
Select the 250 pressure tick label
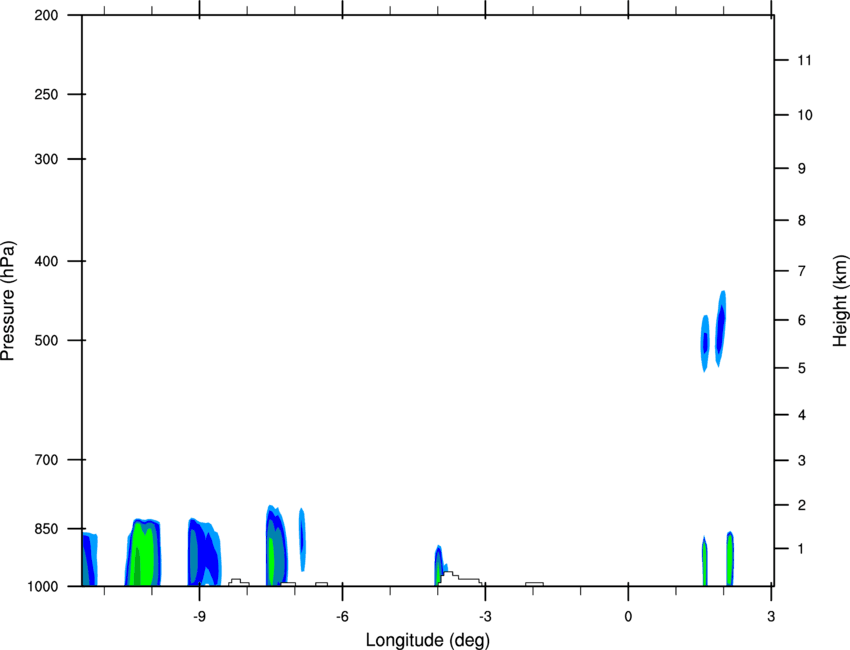click(x=46, y=94)
